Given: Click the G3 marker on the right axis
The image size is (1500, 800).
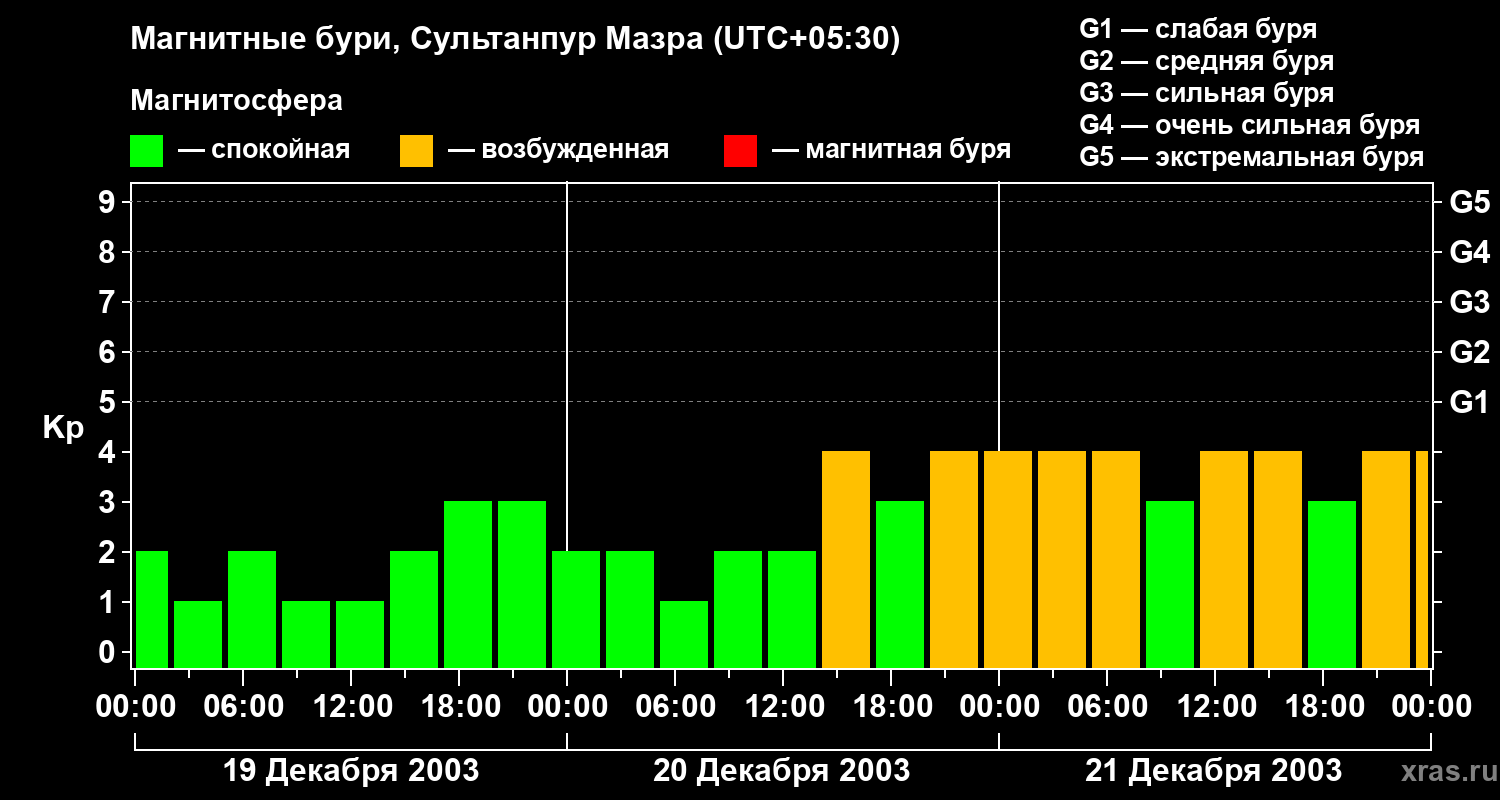Looking at the screenshot, I should (1469, 302).
